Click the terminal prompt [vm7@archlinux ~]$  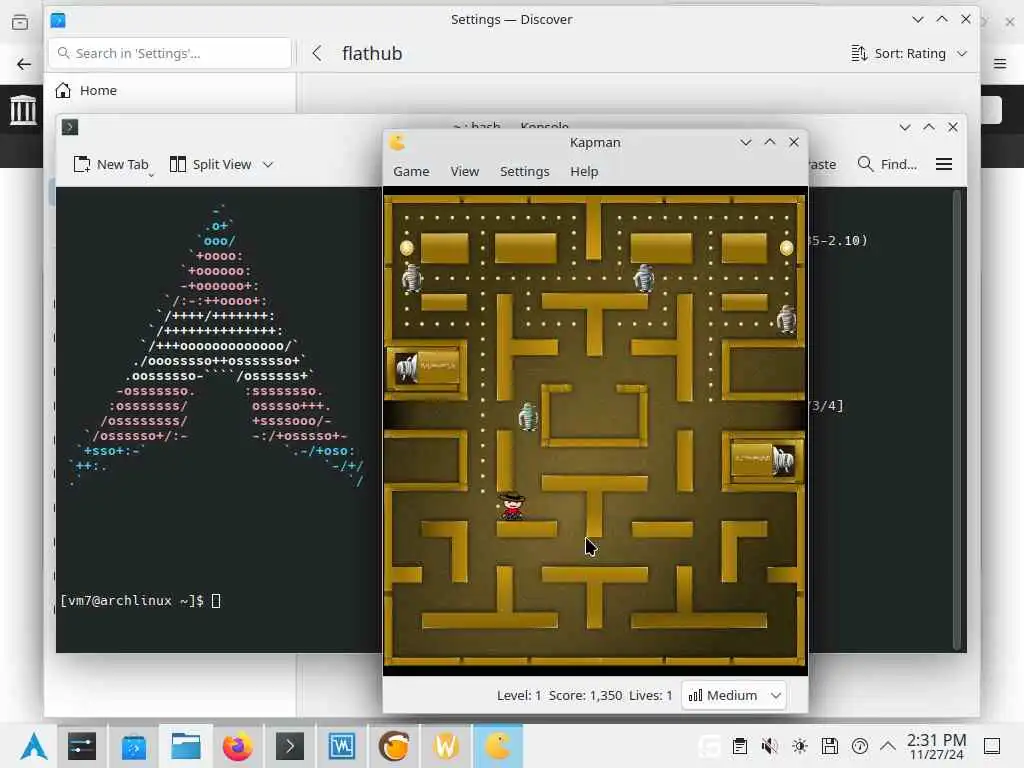[x=131, y=601]
